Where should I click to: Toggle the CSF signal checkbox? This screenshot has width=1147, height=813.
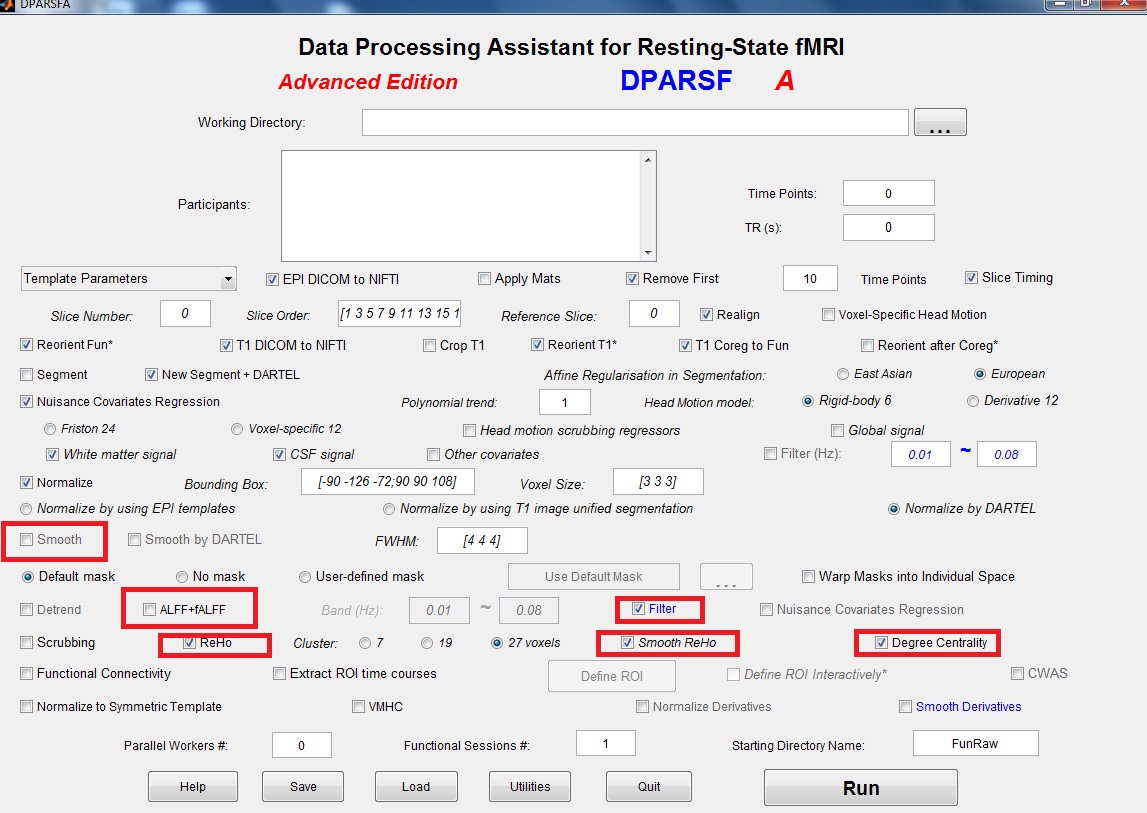279,454
